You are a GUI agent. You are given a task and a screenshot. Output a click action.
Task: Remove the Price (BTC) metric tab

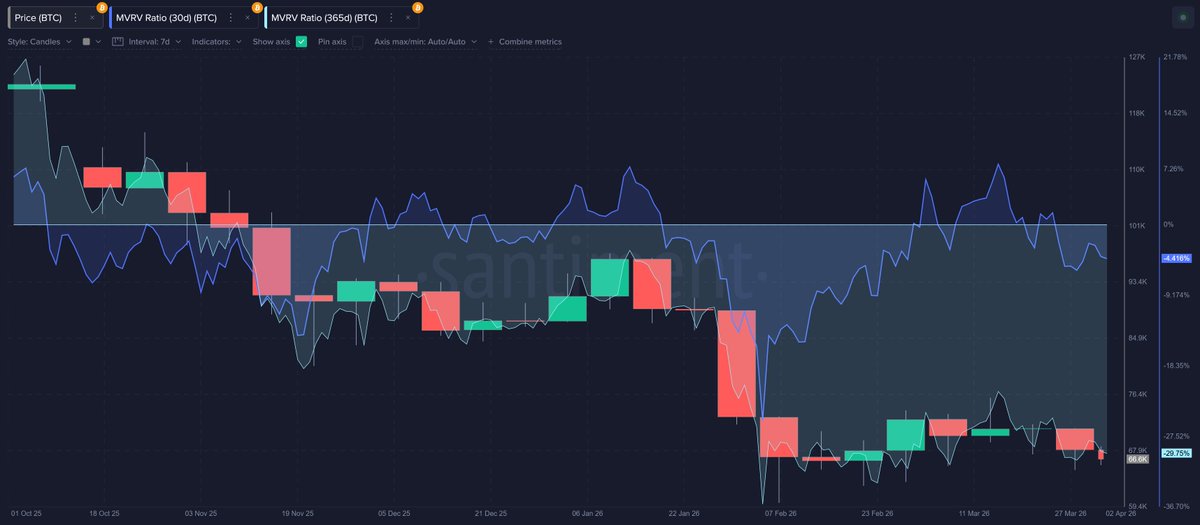tap(91, 18)
